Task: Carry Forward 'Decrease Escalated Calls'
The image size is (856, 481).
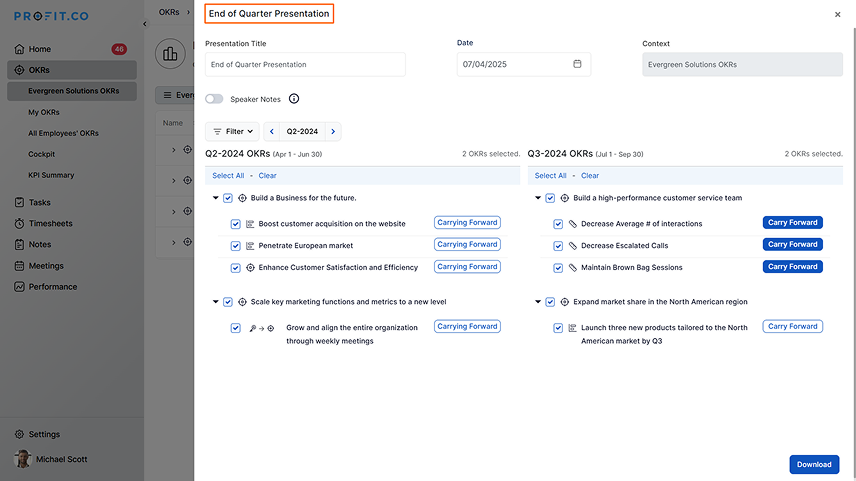Action: coord(793,245)
